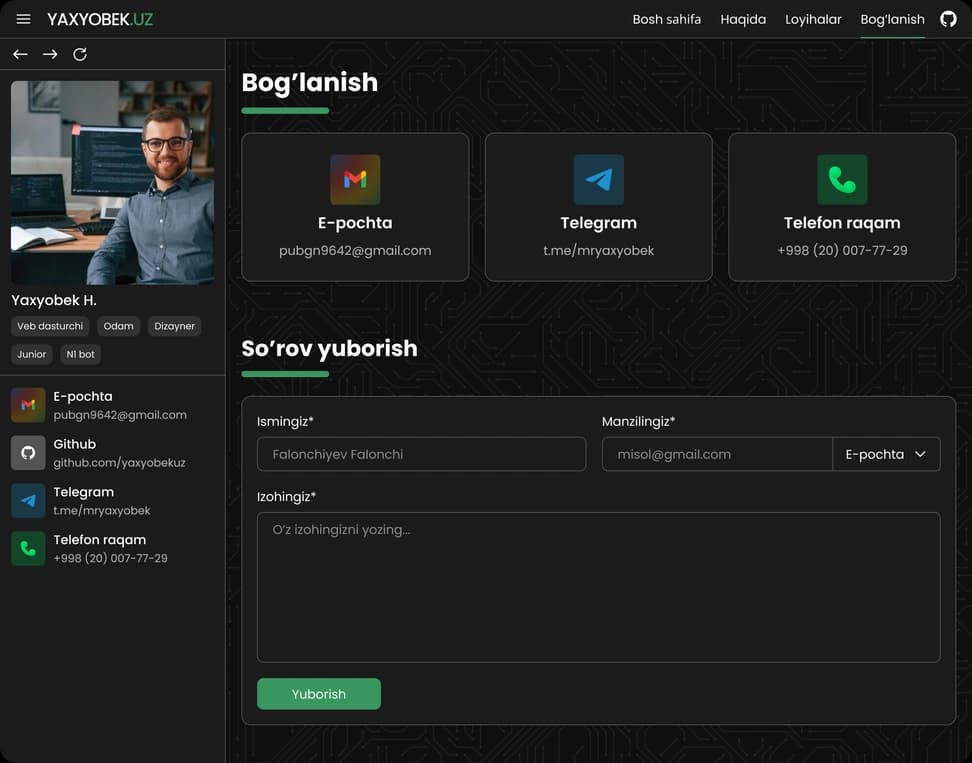972x763 pixels.
Task: Click the Izohingiz* field label
Action: (286, 496)
